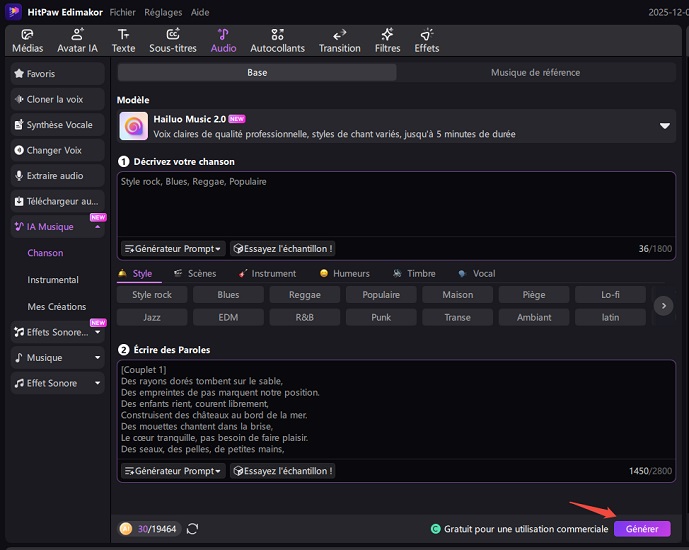Click the Générer button
The image size is (689, 550).
point(642,529)
